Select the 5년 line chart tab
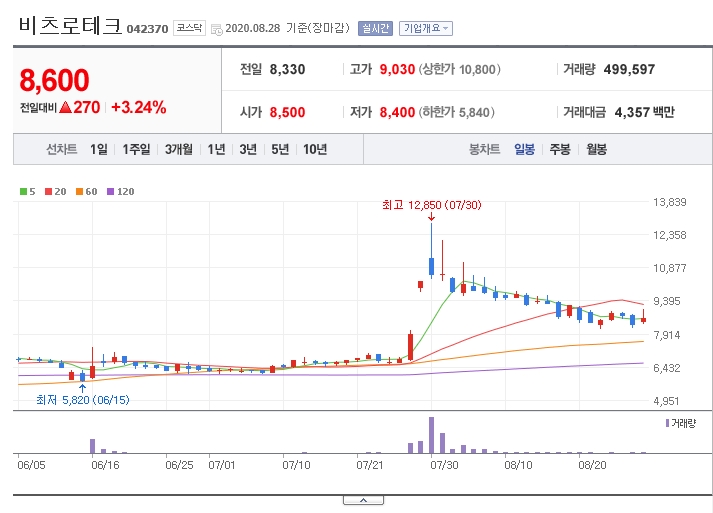Viewport: 713px width, 513px height. point(280,149)
